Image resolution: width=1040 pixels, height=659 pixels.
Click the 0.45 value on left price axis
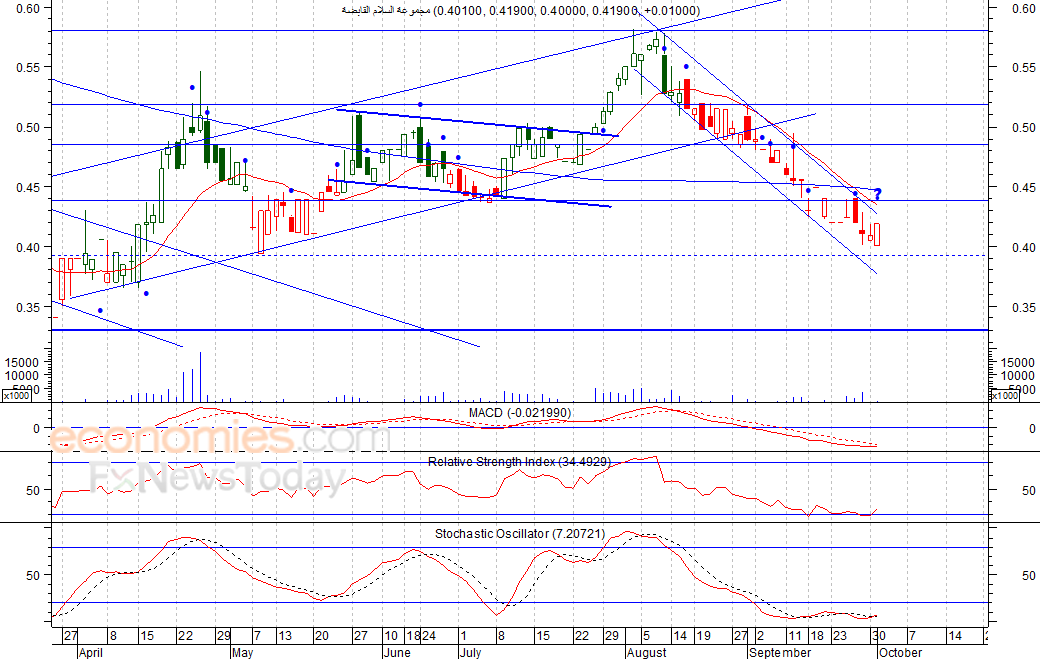(x=28, y=188)
